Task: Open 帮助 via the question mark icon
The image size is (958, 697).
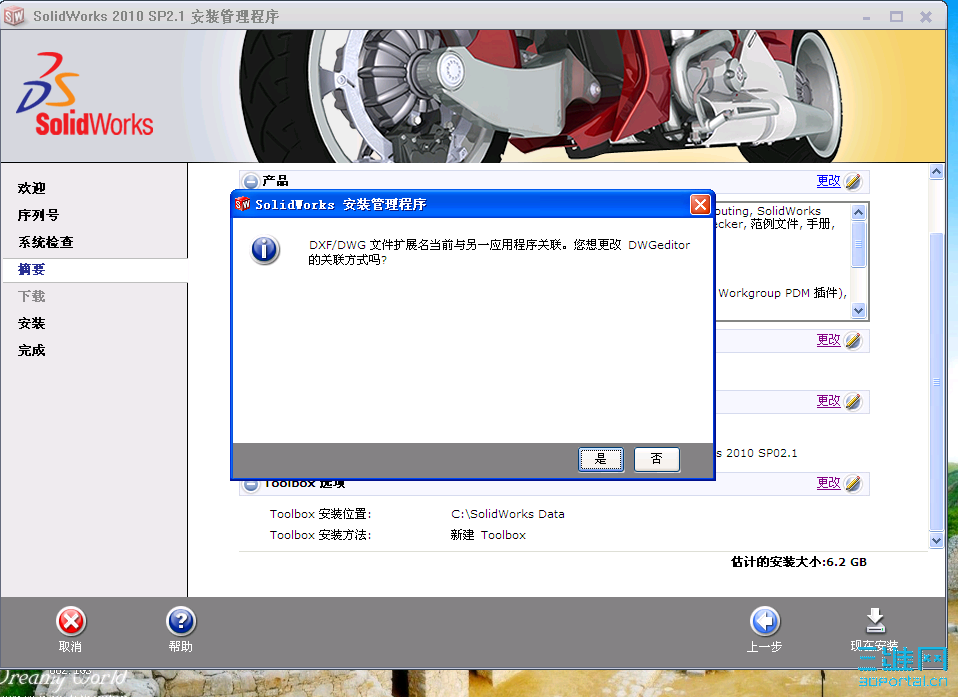Action: (x=181, y=622)
